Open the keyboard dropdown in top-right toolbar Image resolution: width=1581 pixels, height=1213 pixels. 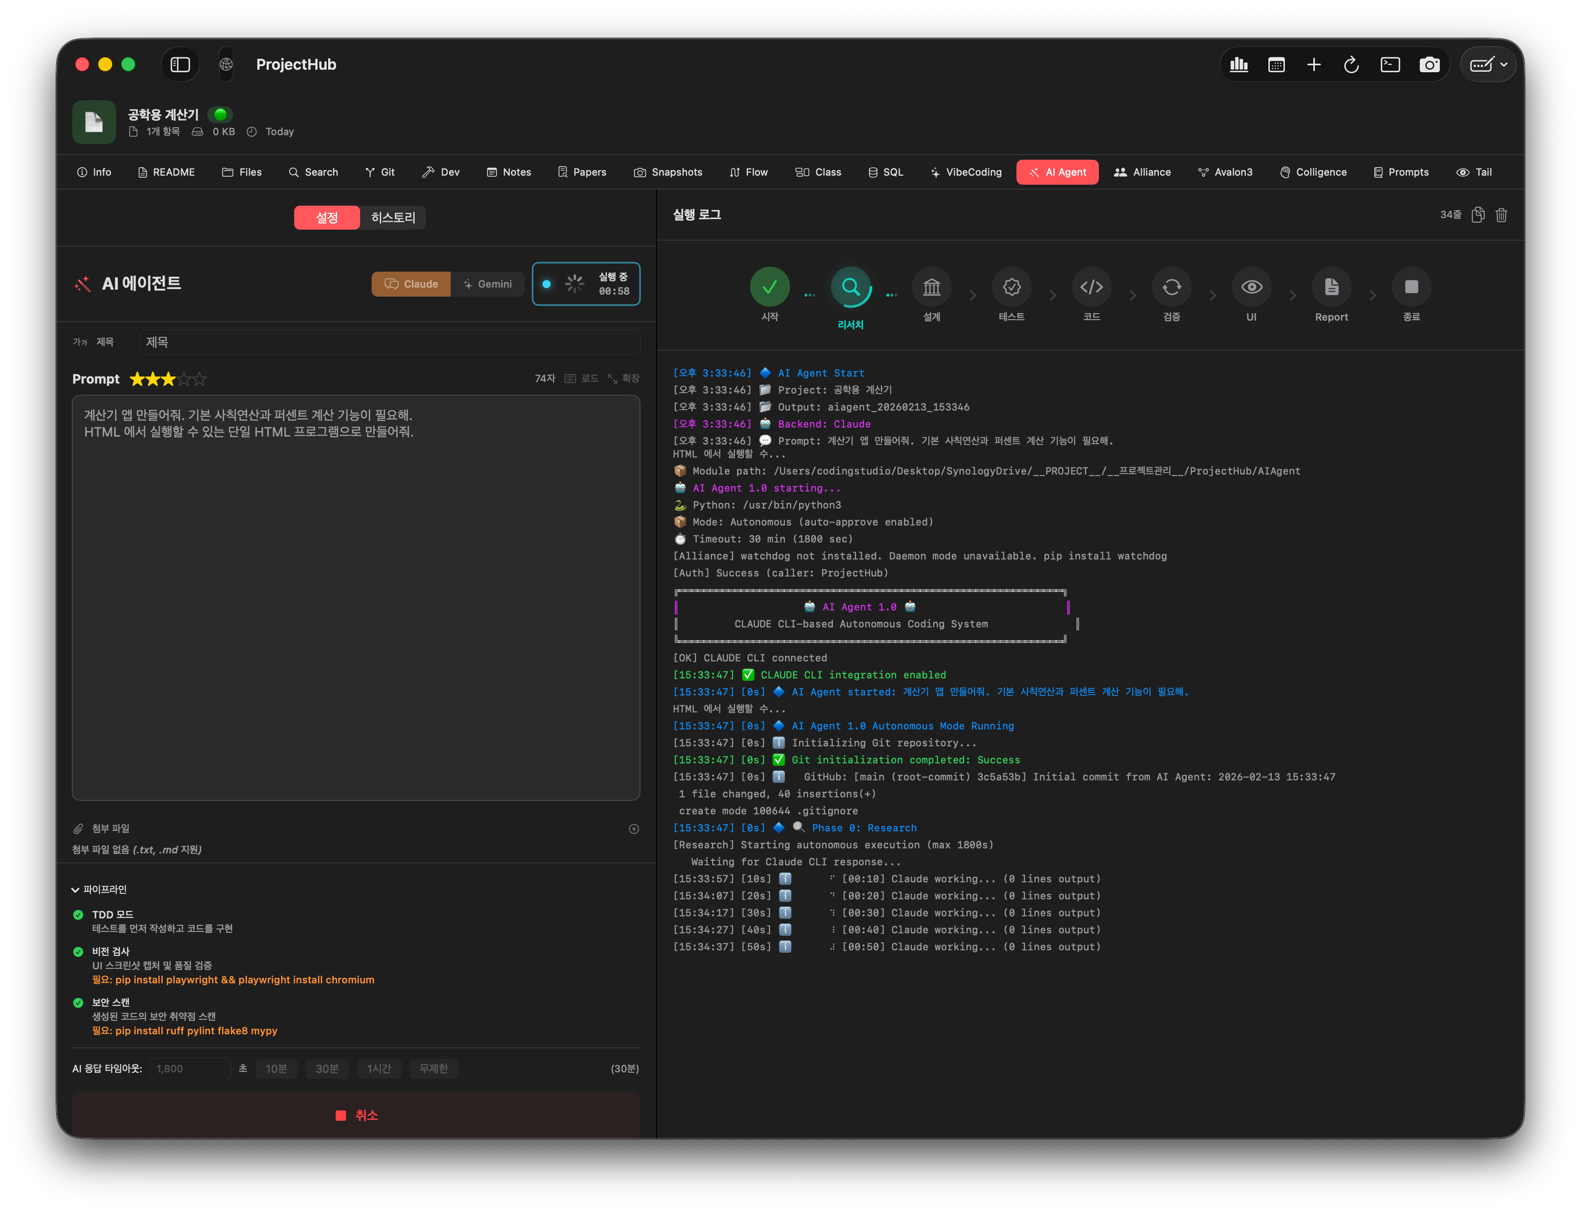(1488, 65)
